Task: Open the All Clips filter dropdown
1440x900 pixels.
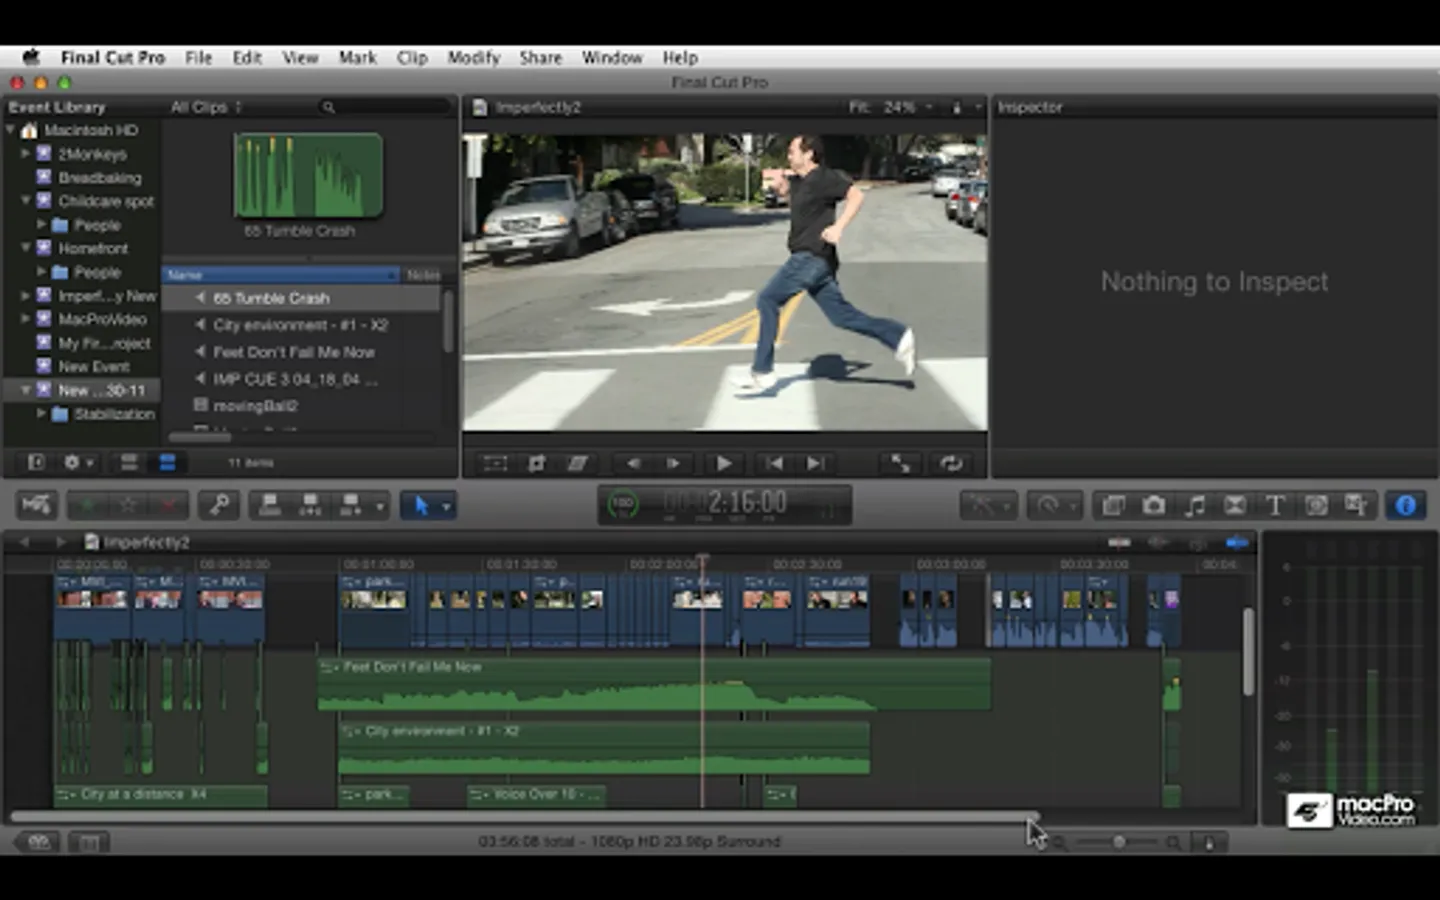Action: click(206, 107)
